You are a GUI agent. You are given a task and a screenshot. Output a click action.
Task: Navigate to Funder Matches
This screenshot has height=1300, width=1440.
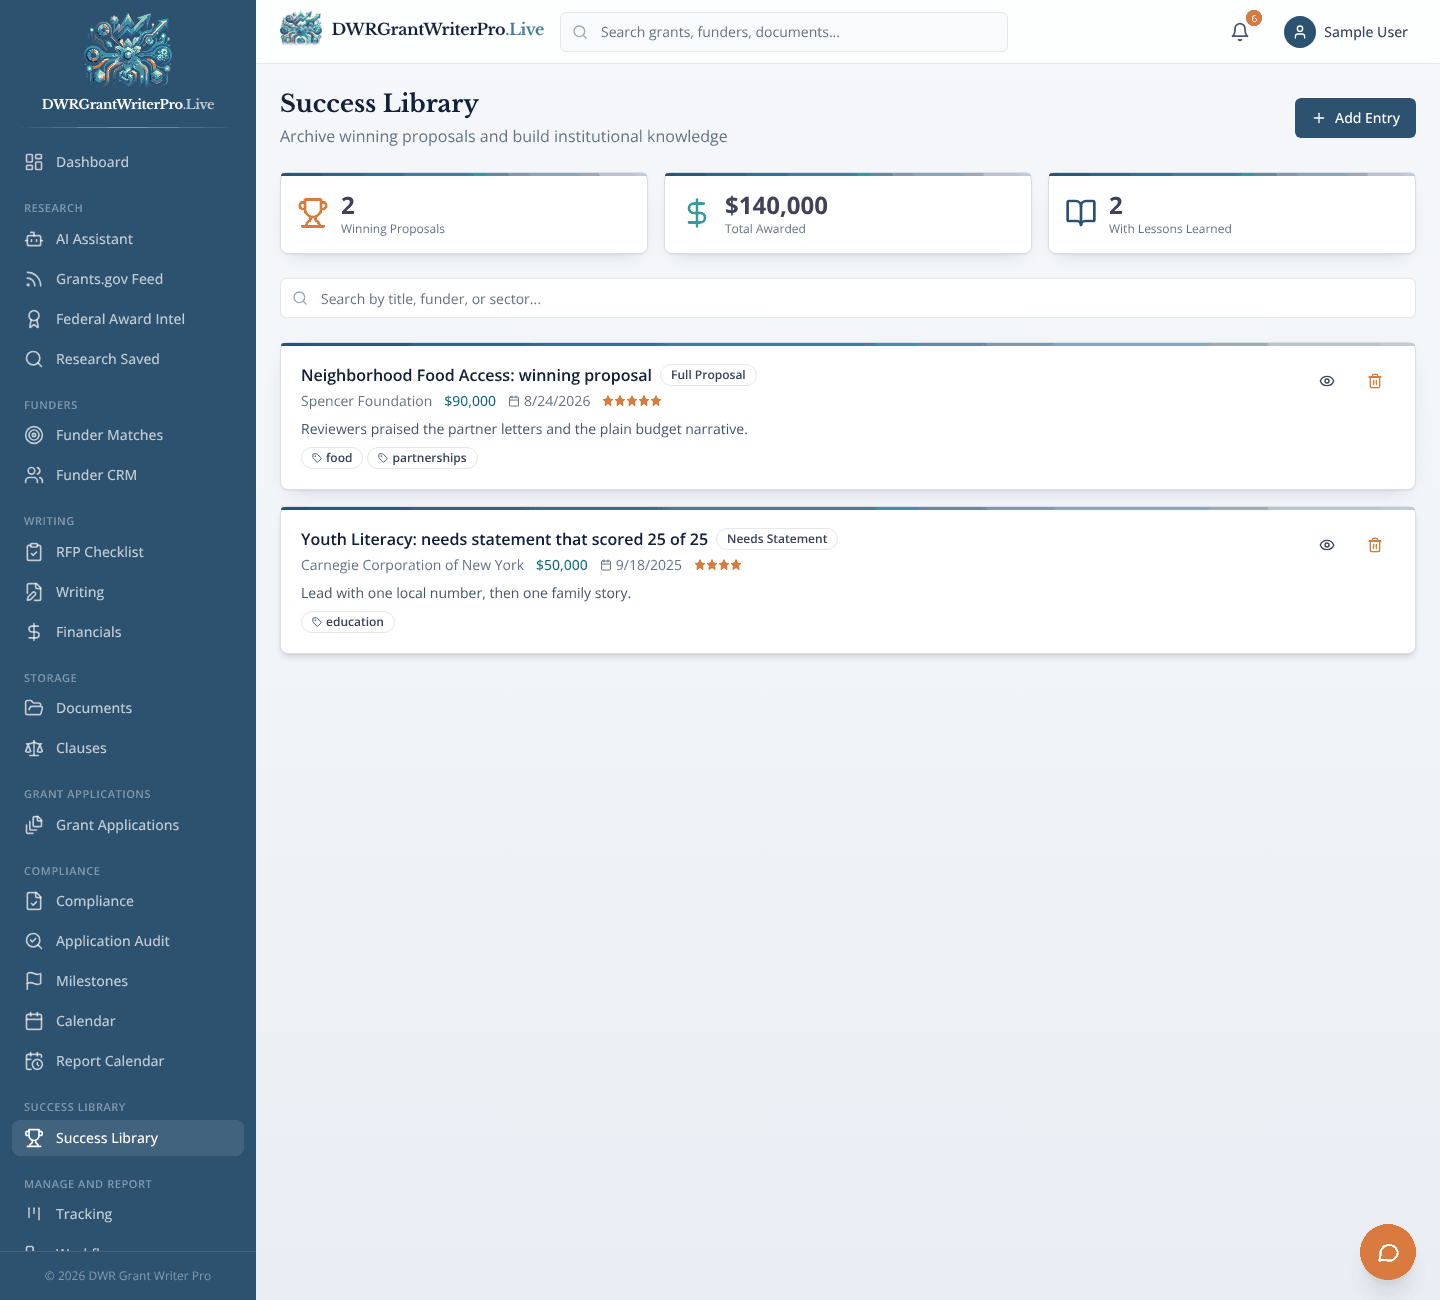[x=128, y=435]
